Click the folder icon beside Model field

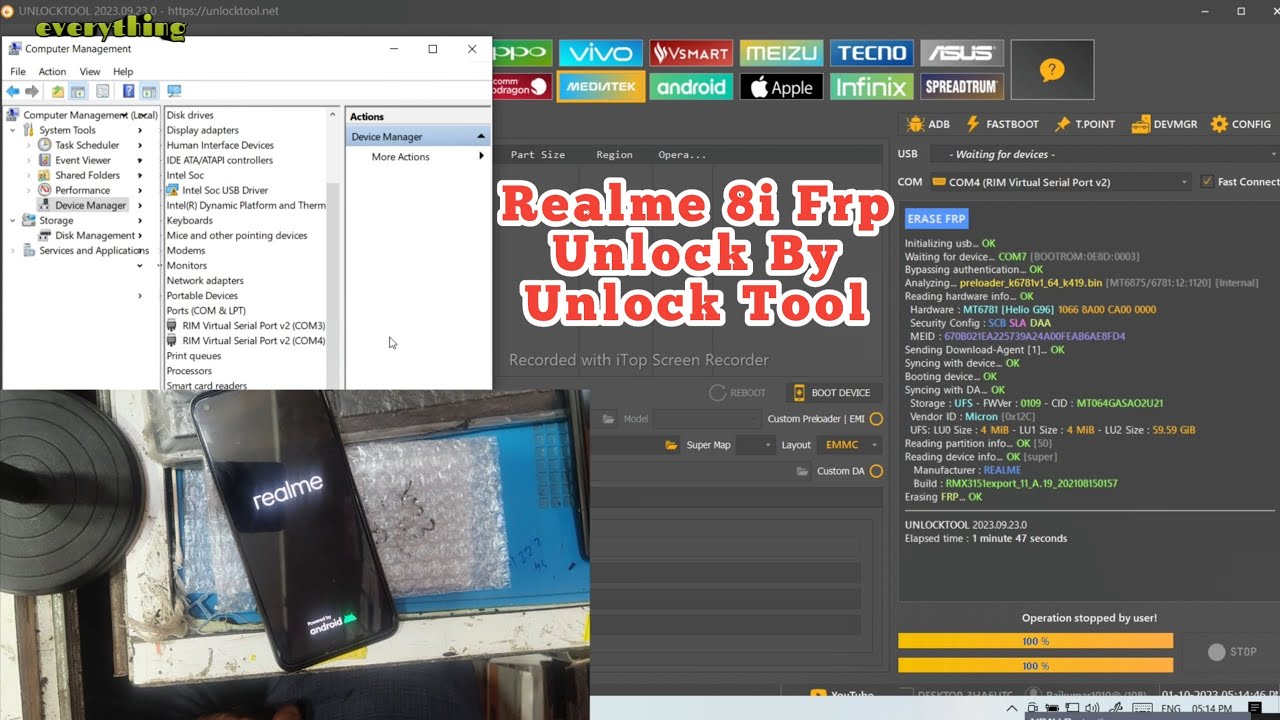(x=608, y=419)
